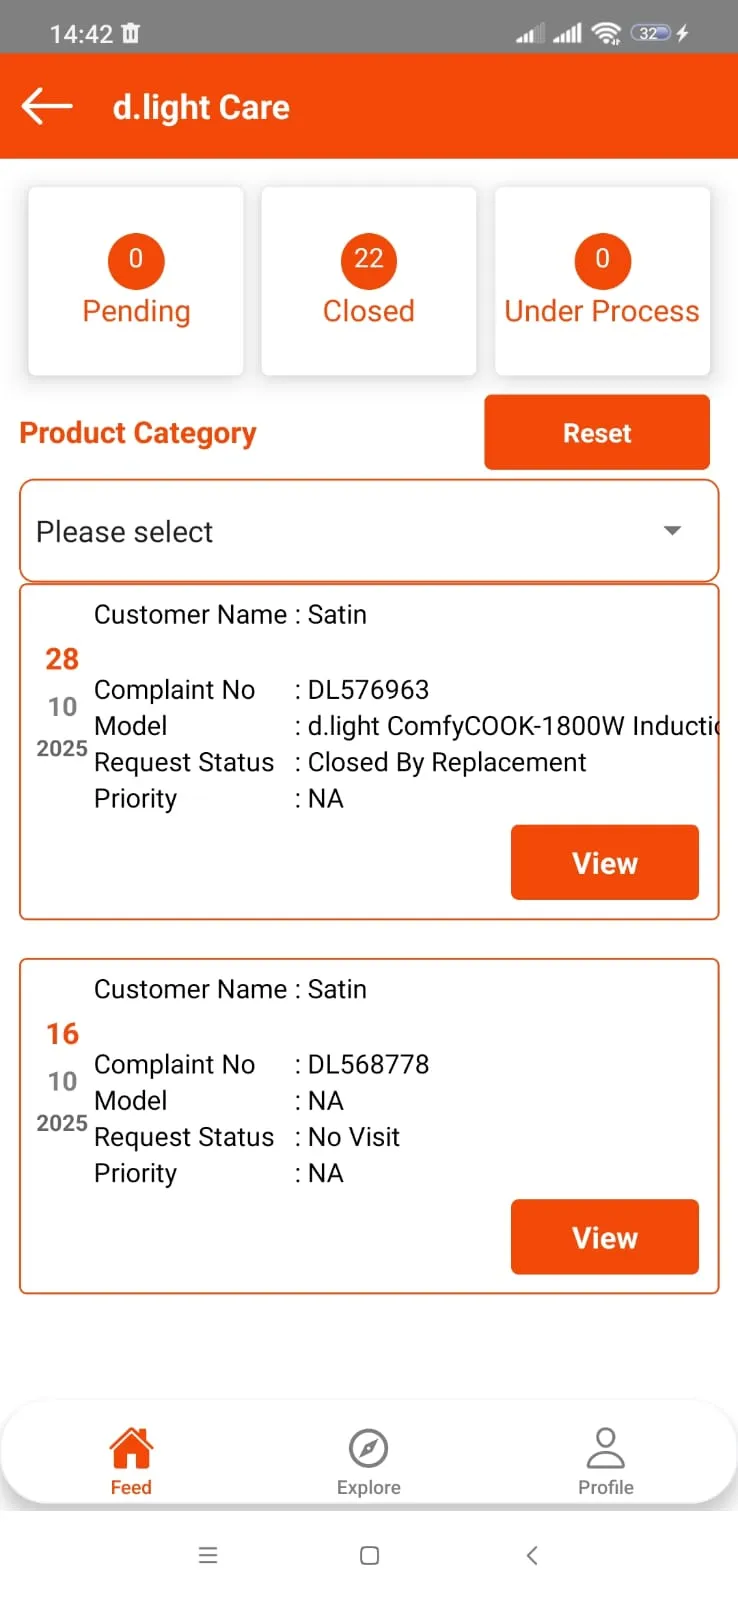This screenshot has height=1600, width=738.
Task: Open the Feed home icon
Action: pyautogui.click(x=131, y=1448)
